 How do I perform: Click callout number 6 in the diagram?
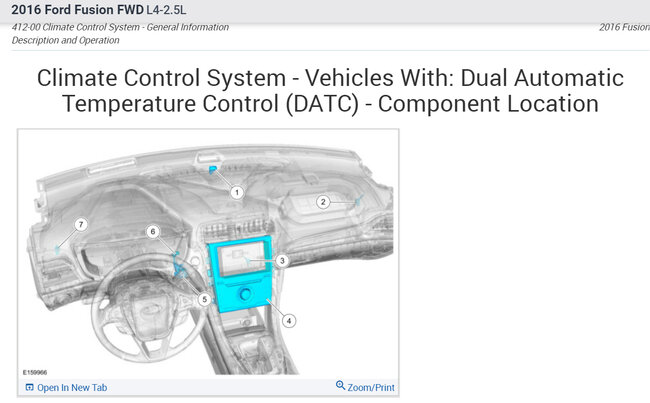153,231
